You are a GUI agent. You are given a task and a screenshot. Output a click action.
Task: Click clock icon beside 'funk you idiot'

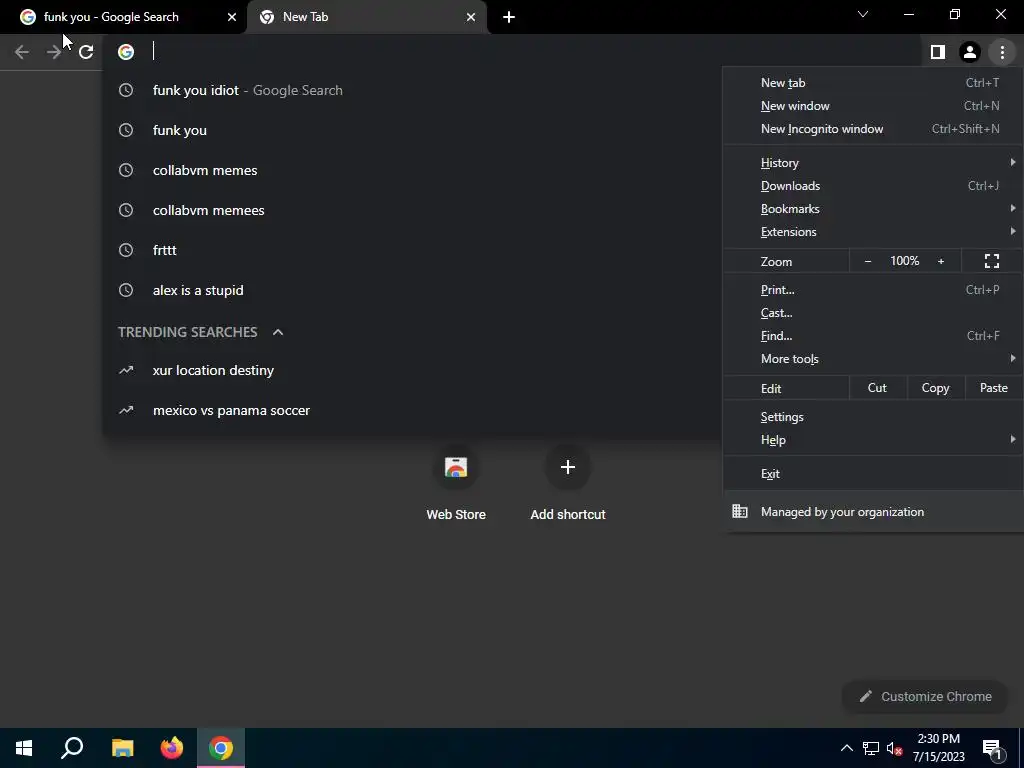pos(126,90)
